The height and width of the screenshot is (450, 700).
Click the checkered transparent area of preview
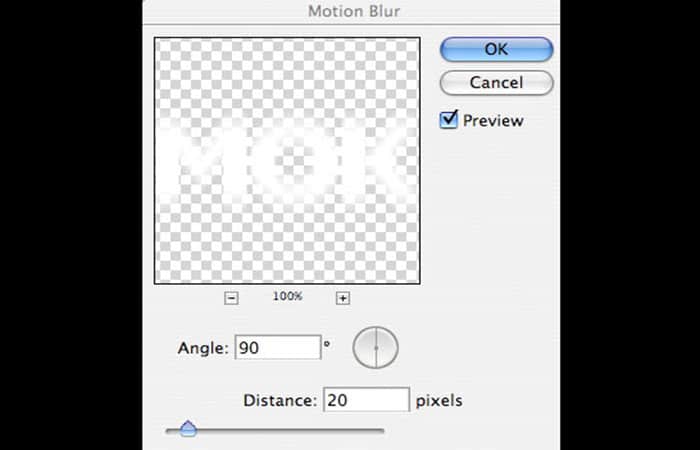(x=287, y=243)
